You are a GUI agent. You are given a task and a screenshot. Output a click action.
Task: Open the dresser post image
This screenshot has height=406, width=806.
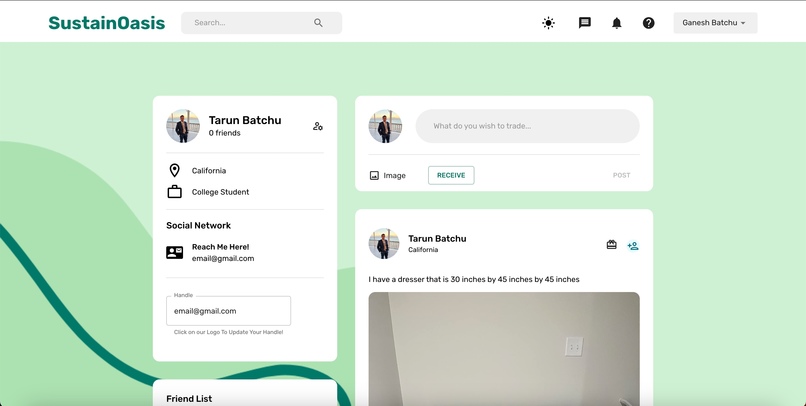[x=504, y=349]
